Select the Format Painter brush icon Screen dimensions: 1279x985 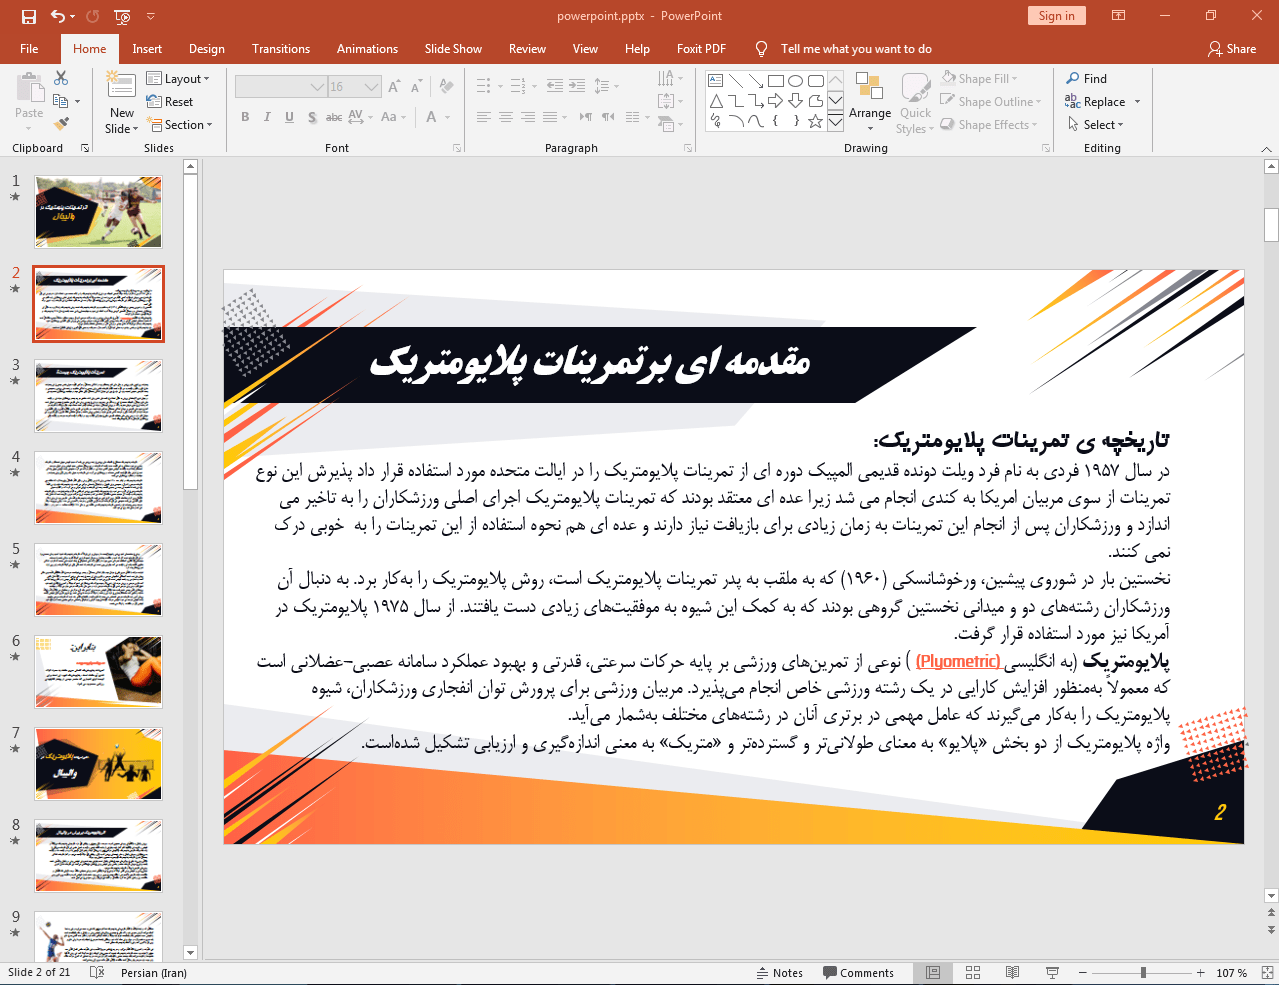(x=61, y=124)
